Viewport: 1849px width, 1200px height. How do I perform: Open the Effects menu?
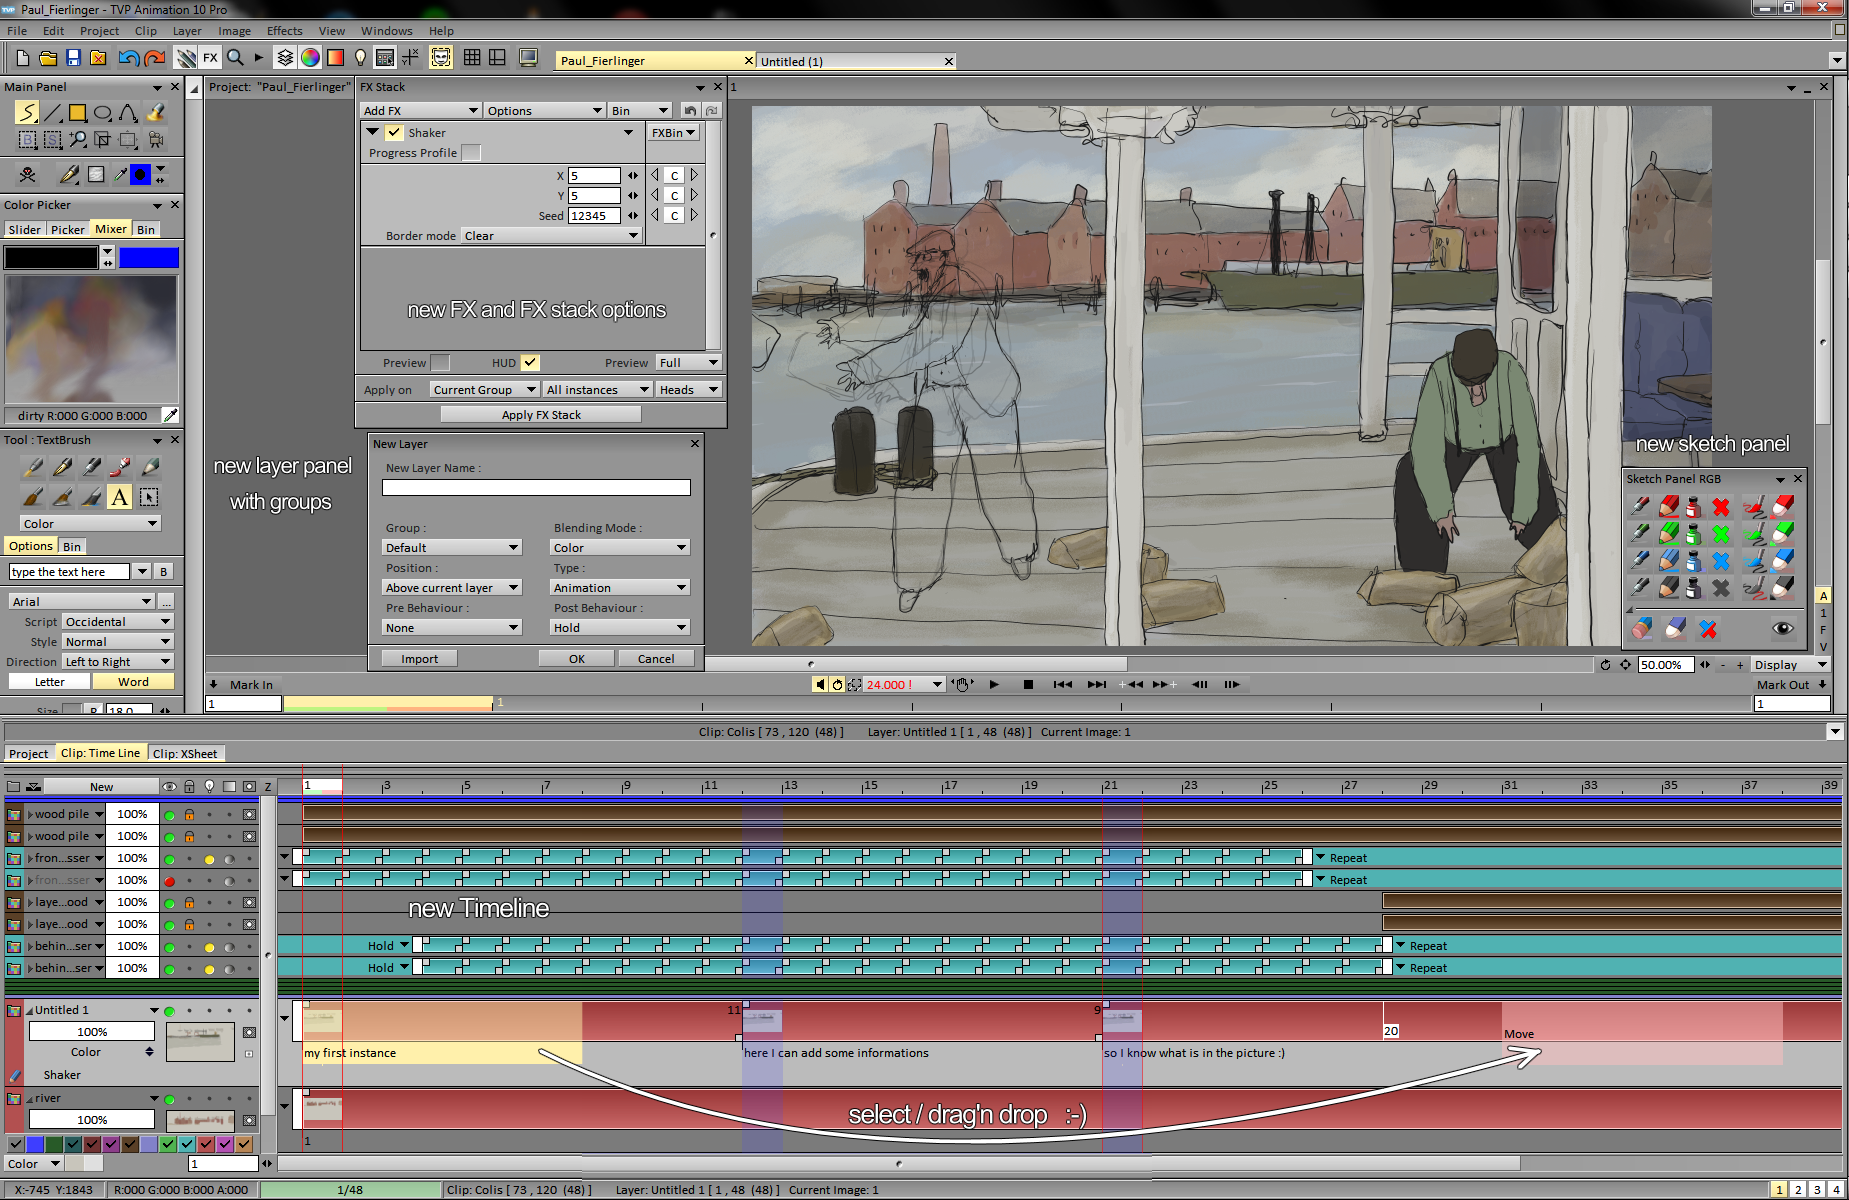click(x=284, y=31)
